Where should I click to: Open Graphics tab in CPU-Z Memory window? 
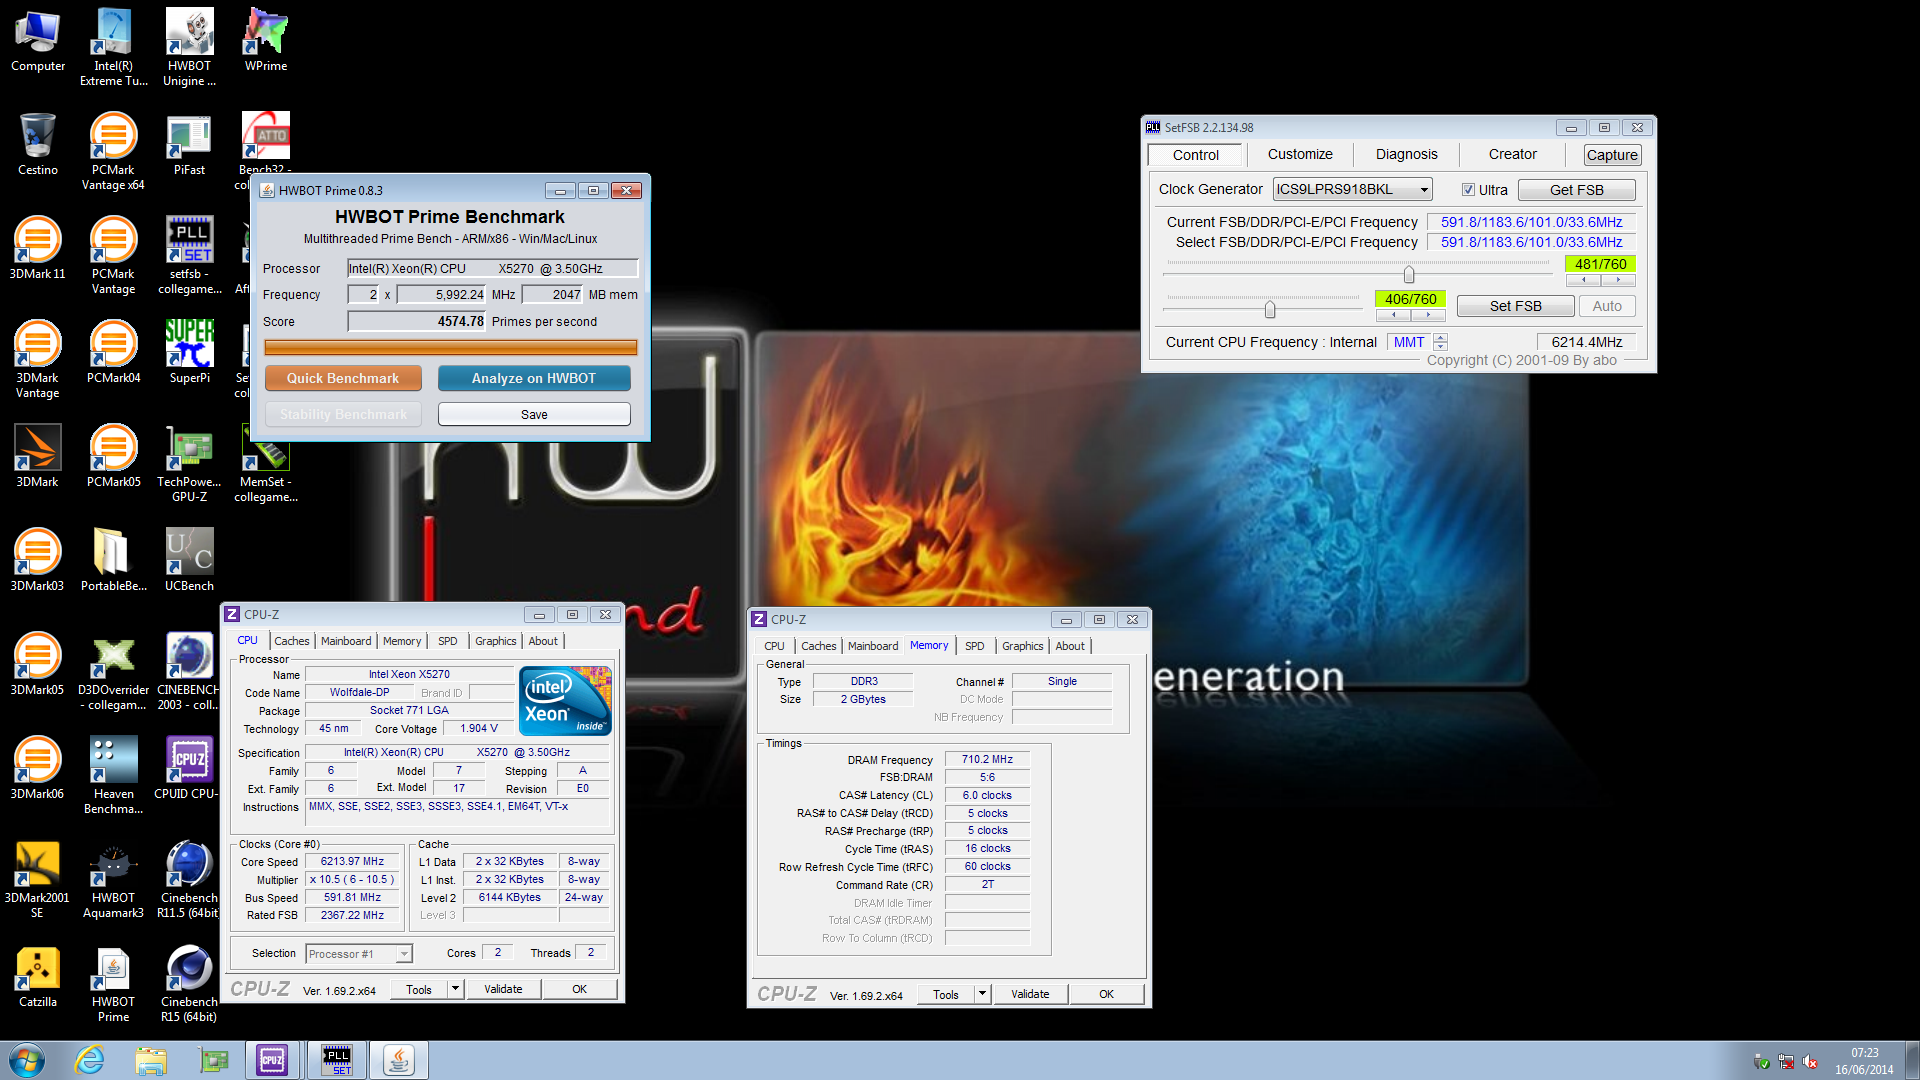(1022, 646)
